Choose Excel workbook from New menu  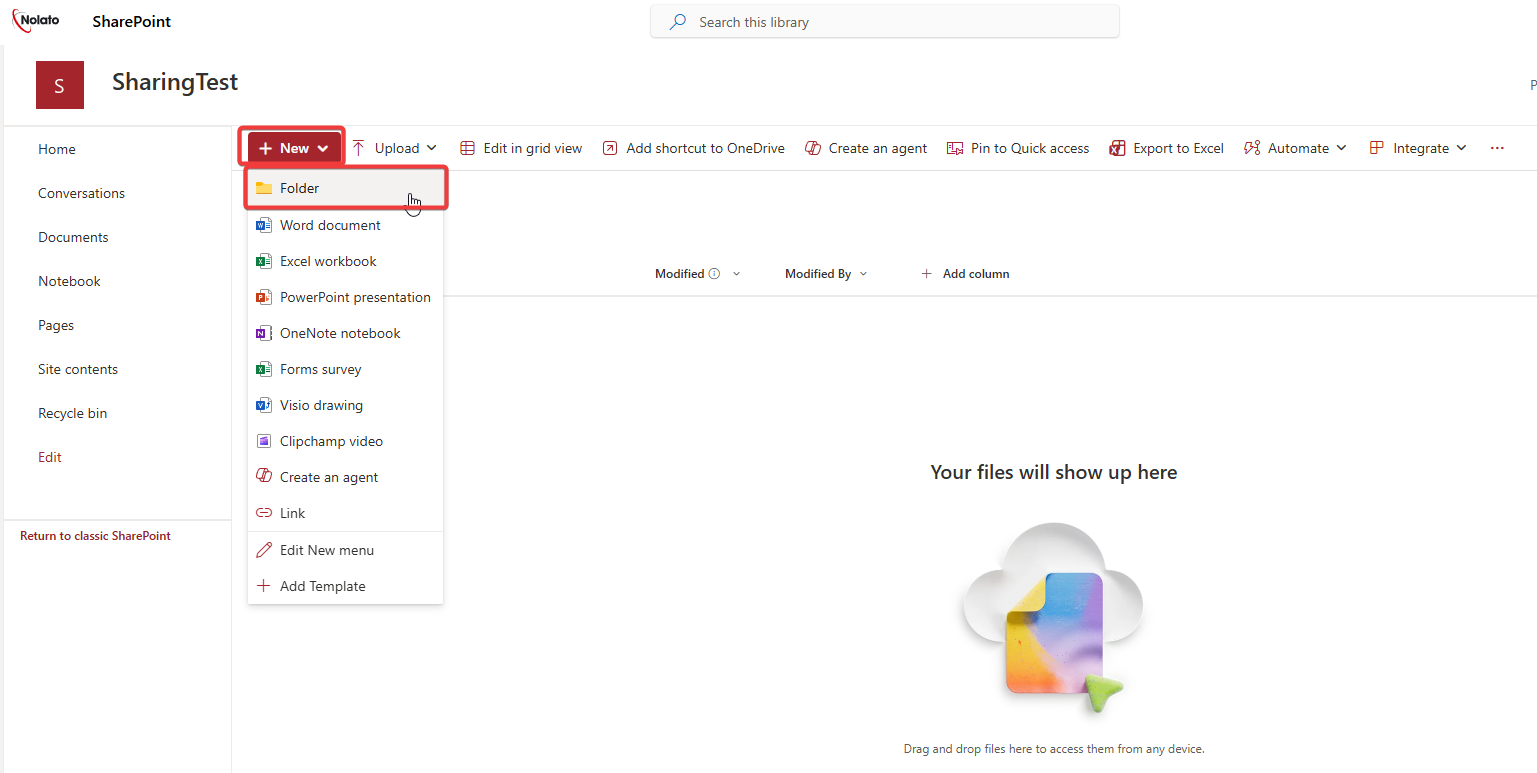point(346,261)
